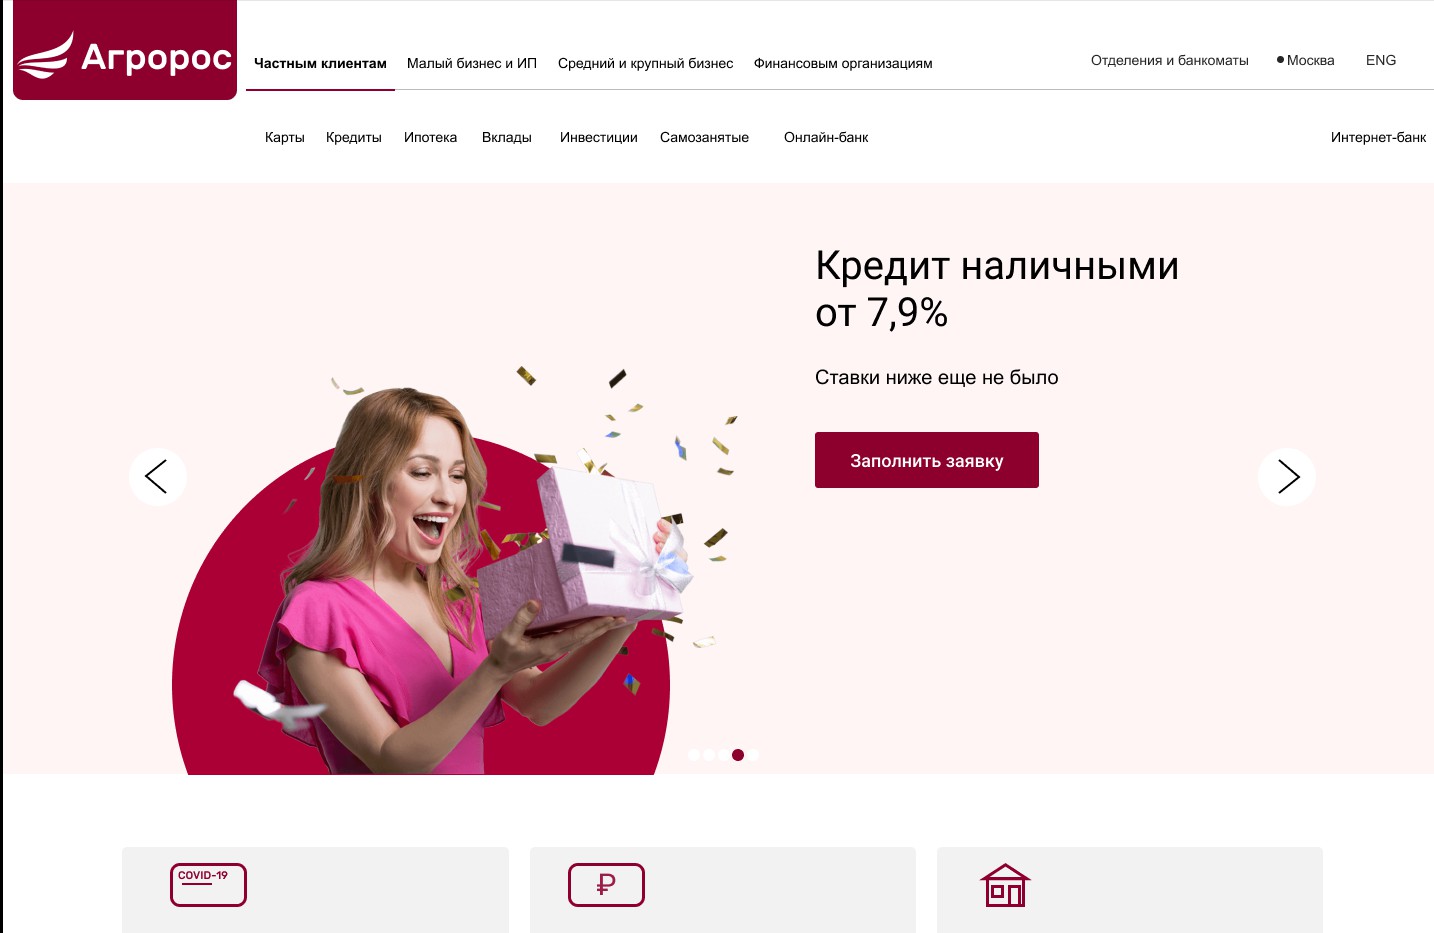Click Заполнить заявку button

coord(927,460)
